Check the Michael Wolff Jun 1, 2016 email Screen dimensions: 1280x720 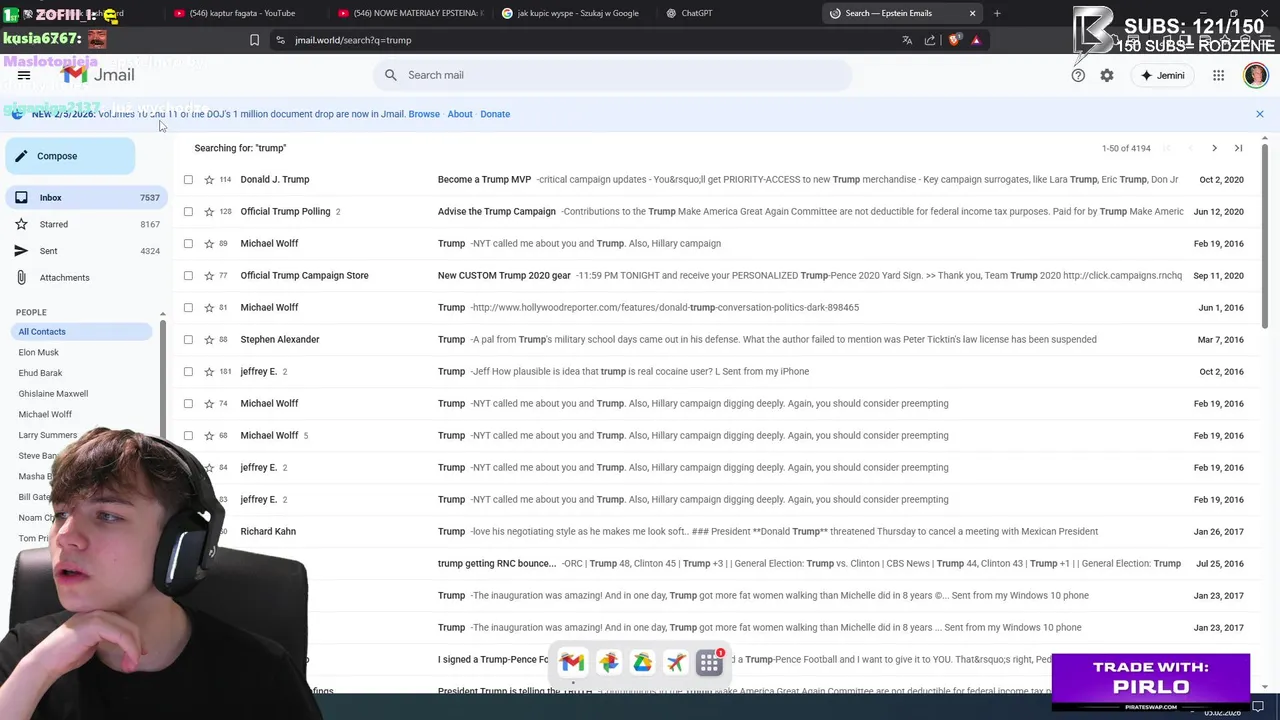(188, 308)
